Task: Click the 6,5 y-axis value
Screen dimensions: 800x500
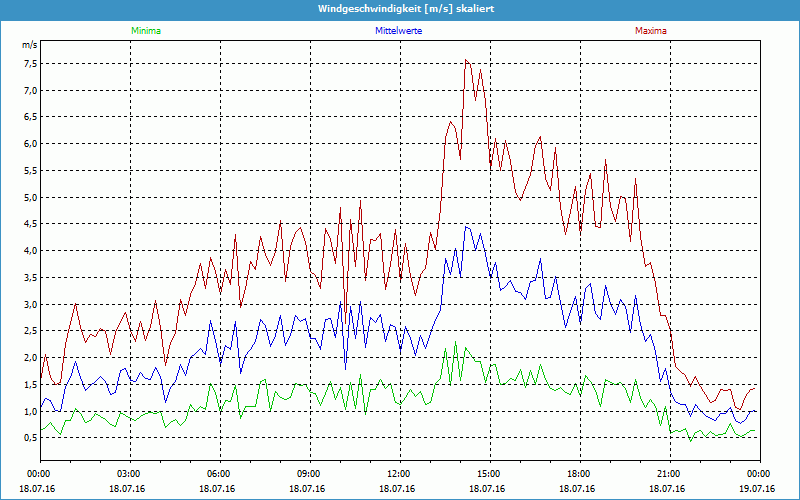Action: (31, 117)
